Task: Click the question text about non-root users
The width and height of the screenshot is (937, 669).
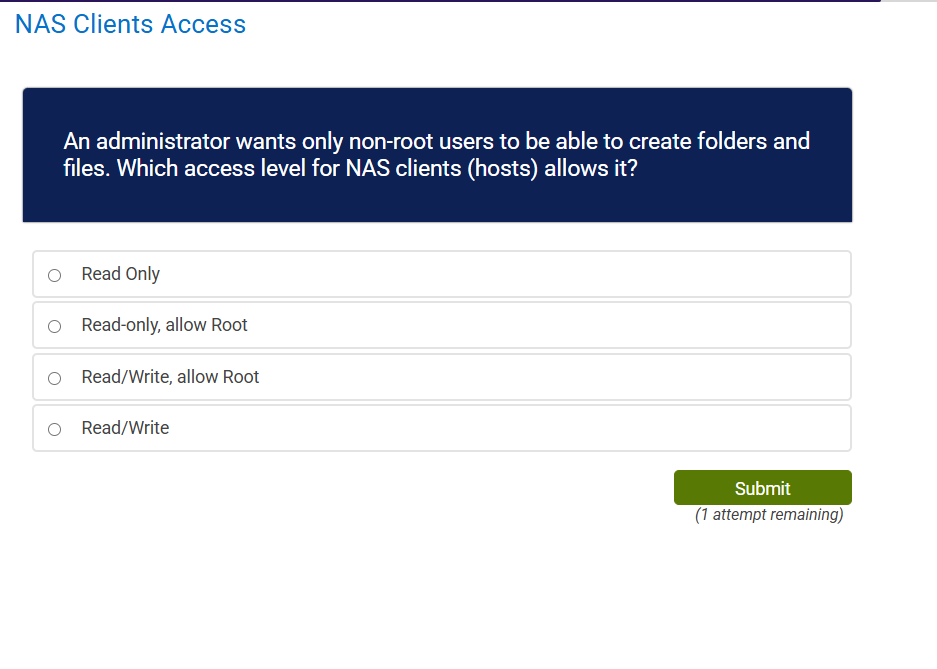Action: (x=437, y=155)
